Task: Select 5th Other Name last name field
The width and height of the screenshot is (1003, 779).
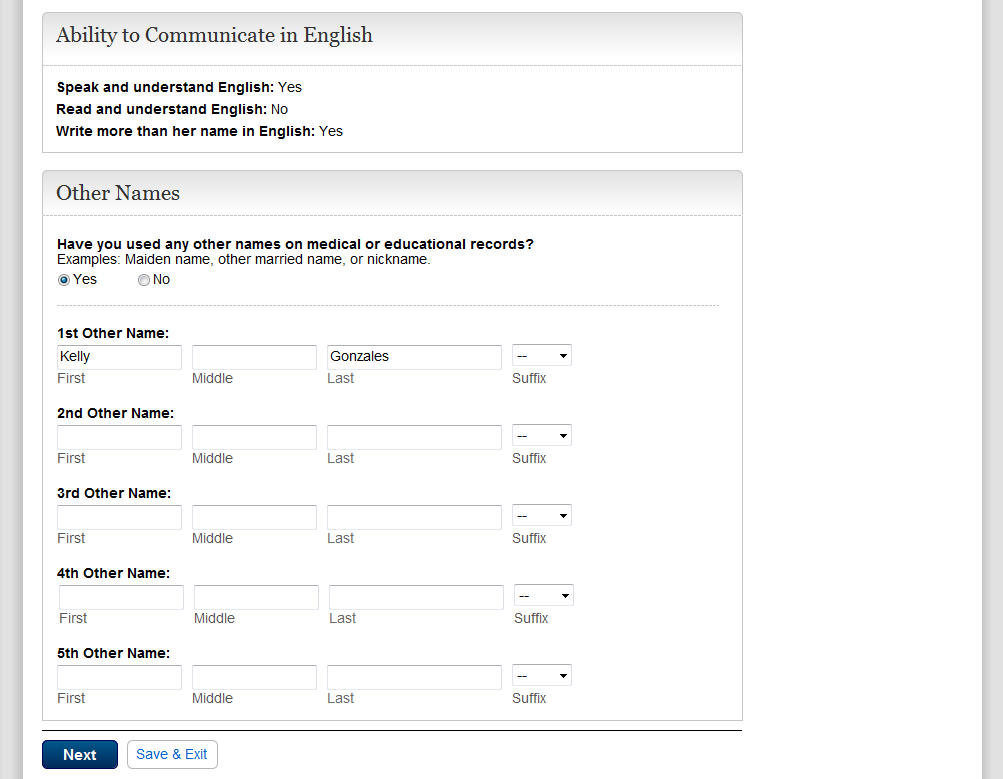Action: point(414,677)
